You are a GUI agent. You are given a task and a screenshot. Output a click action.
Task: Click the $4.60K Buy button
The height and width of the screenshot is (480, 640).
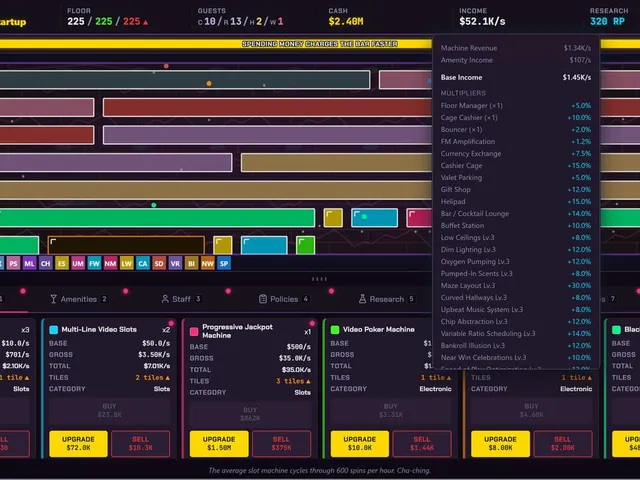click(x=531, y=411)
